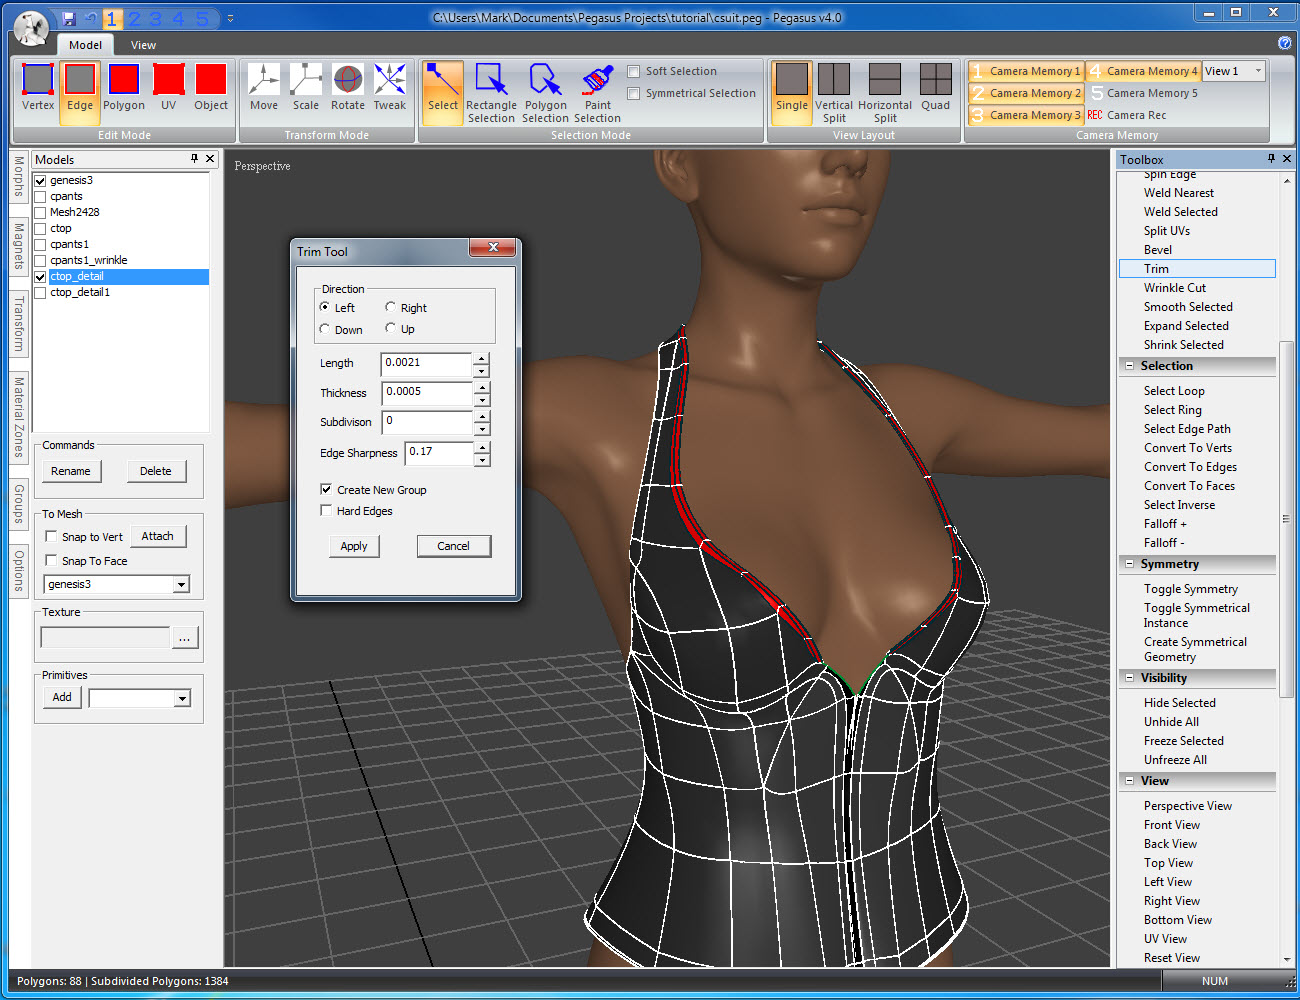Recall Camera Memory 5
1300x1000 pixels.
click(1143, 93)
